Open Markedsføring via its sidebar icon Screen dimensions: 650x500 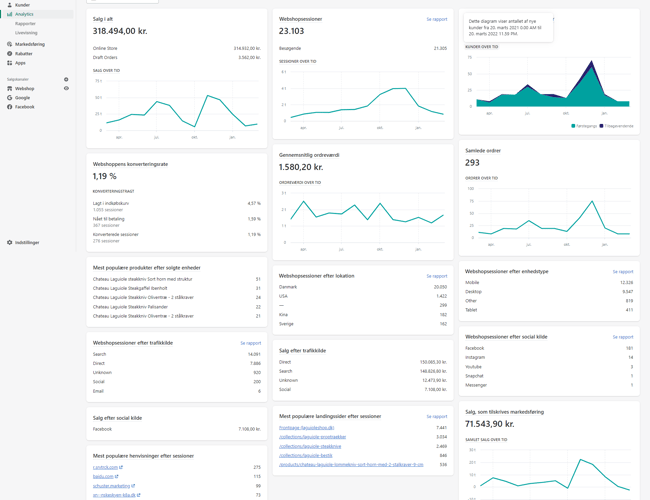(10, 44)
